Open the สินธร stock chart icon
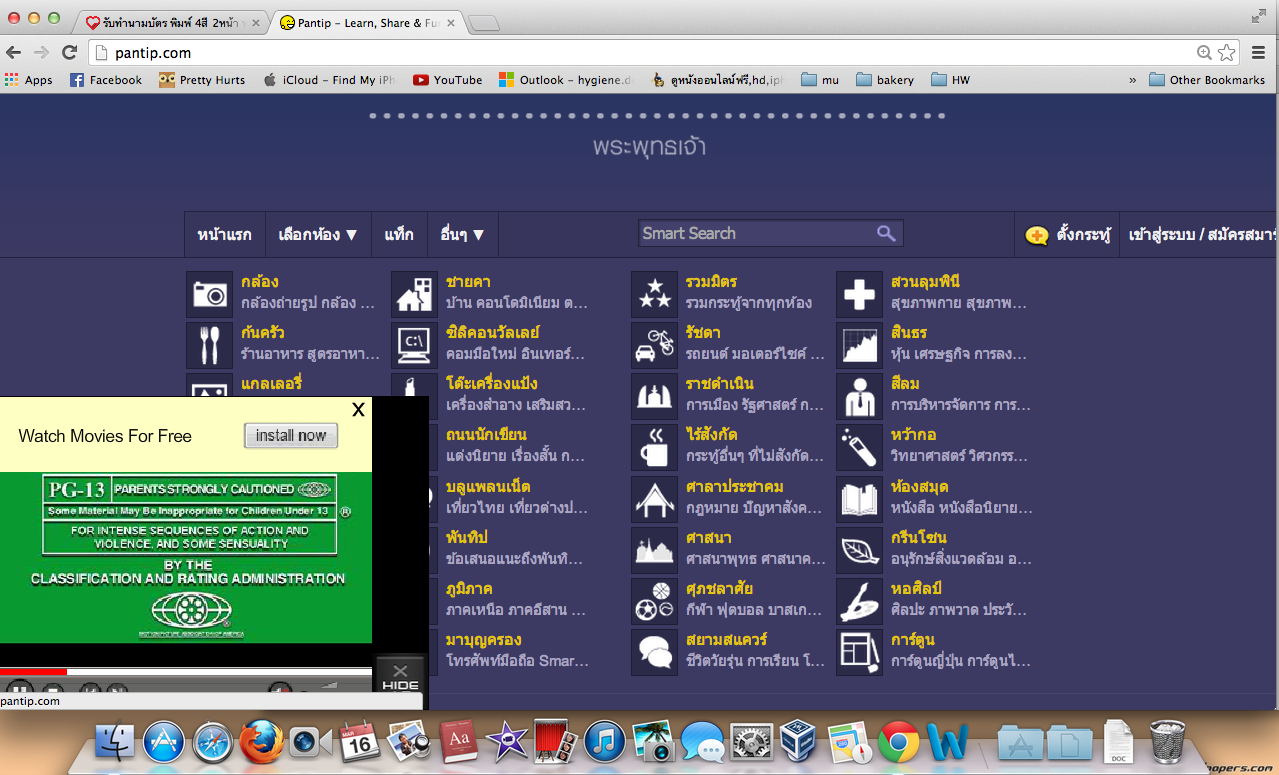 click(859, 345)
